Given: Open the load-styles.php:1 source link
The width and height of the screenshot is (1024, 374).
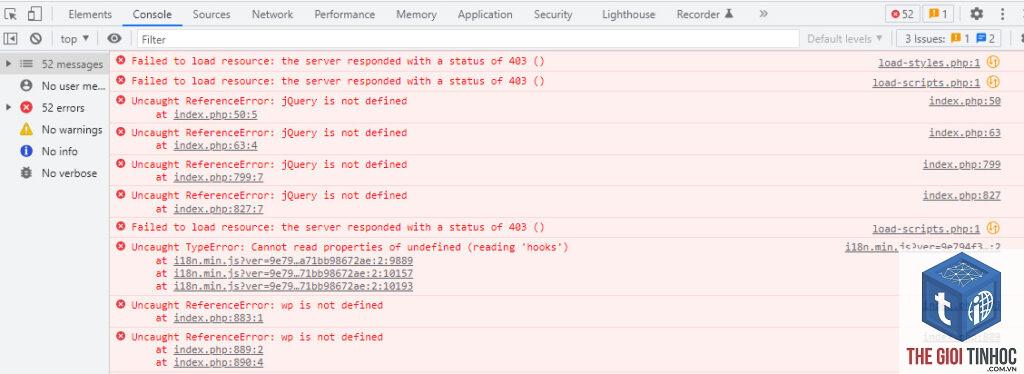Looking at the screenshot, I should coord(929,63).
